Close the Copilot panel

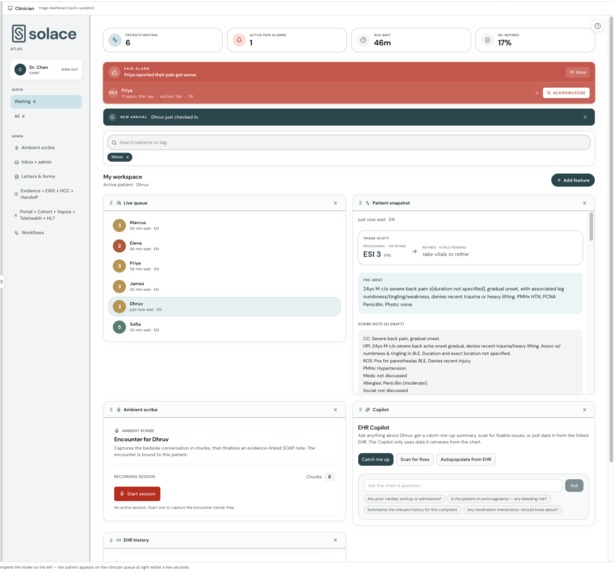click(584, 409)
